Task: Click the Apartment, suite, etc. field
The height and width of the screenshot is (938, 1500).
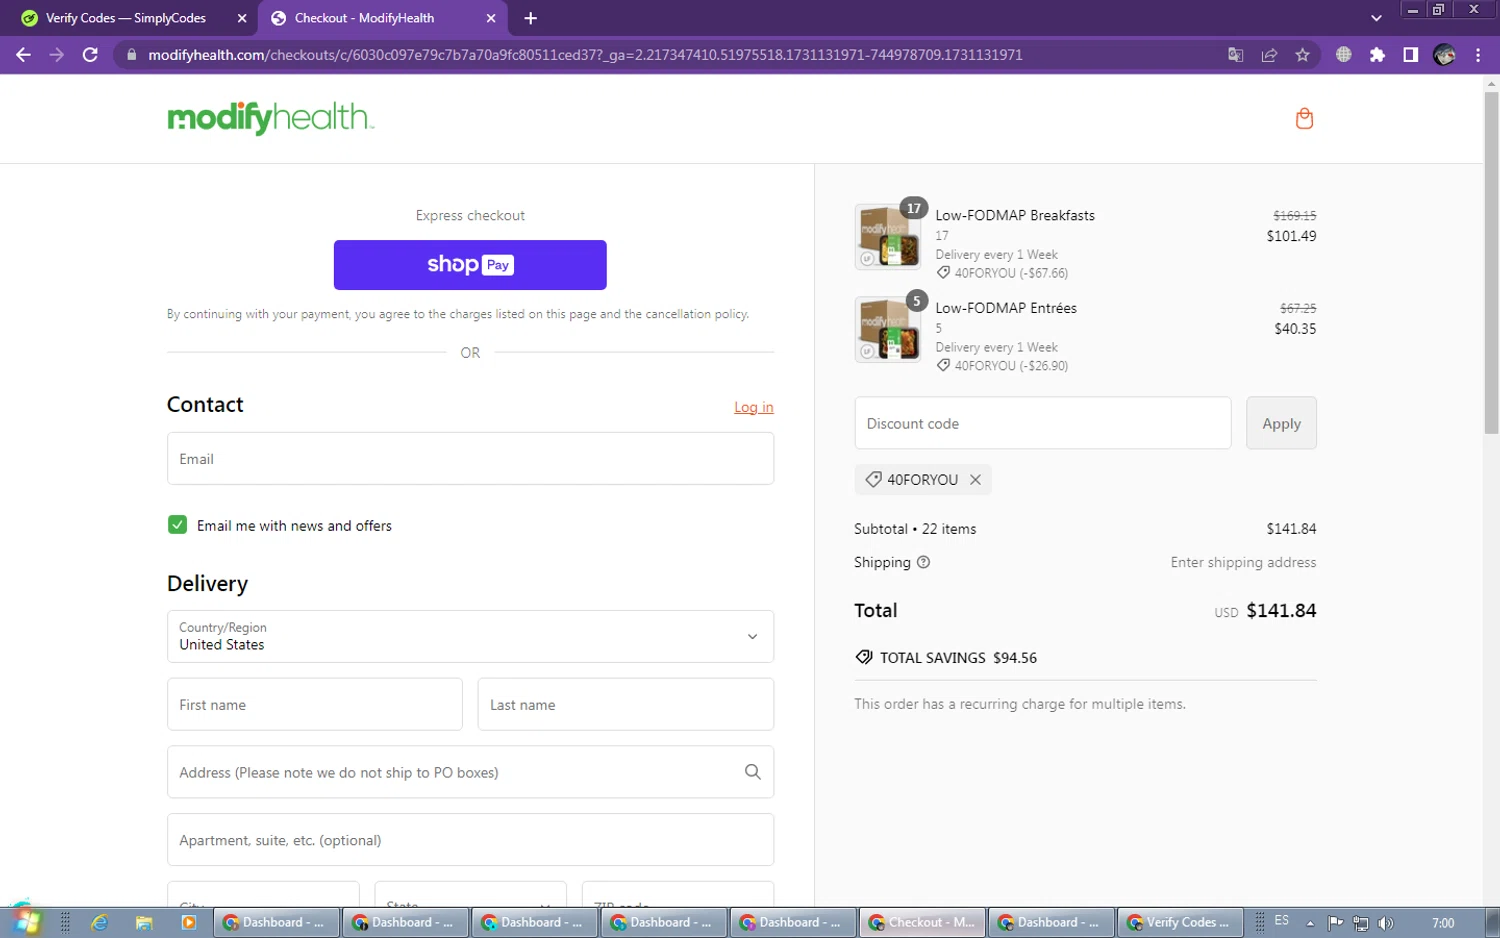Action: [x=470, y=840]
